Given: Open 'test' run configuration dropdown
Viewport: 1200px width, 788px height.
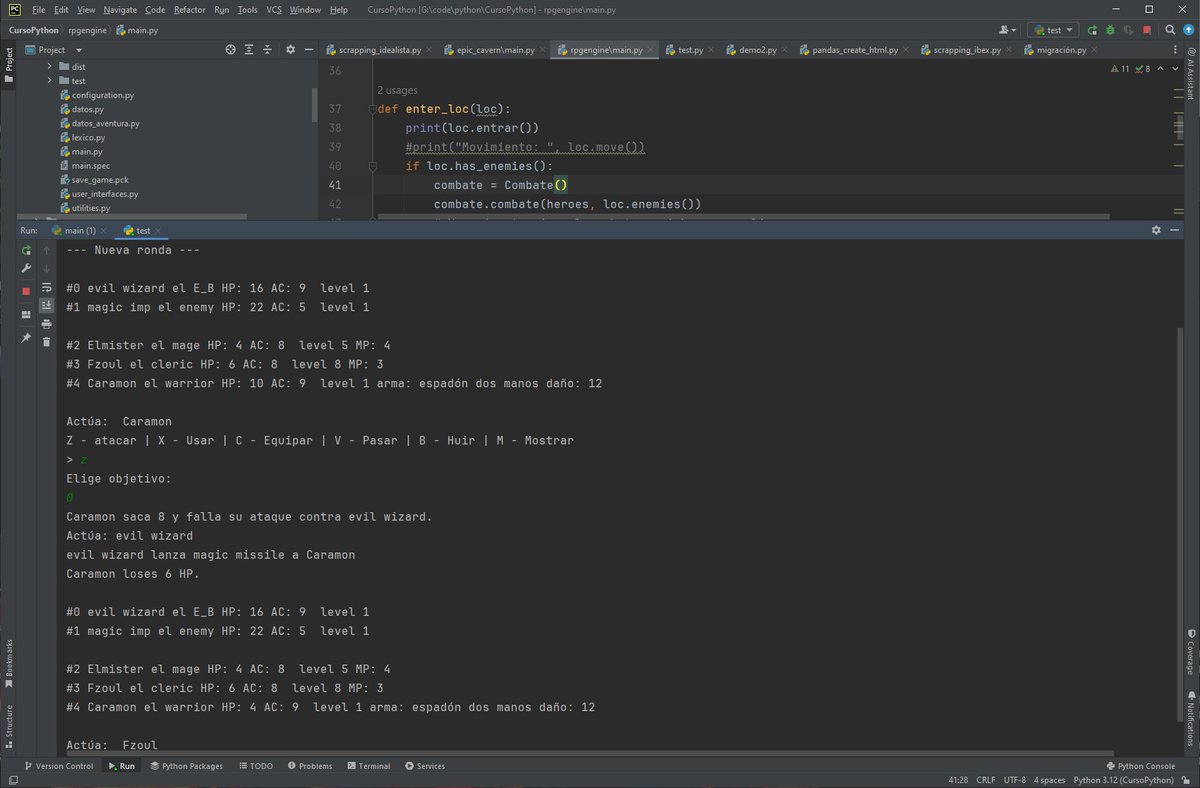Looking at the screenshot, I should click(1053, 30).
